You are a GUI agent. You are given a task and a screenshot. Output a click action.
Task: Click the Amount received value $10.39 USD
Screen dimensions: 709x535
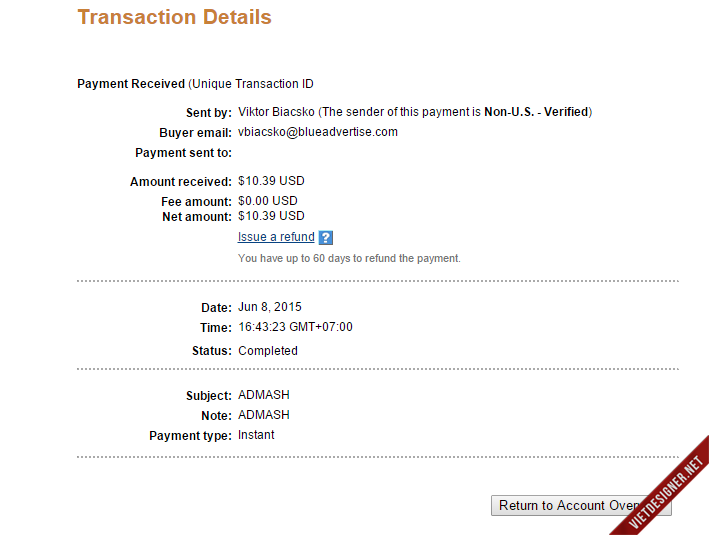271,181
